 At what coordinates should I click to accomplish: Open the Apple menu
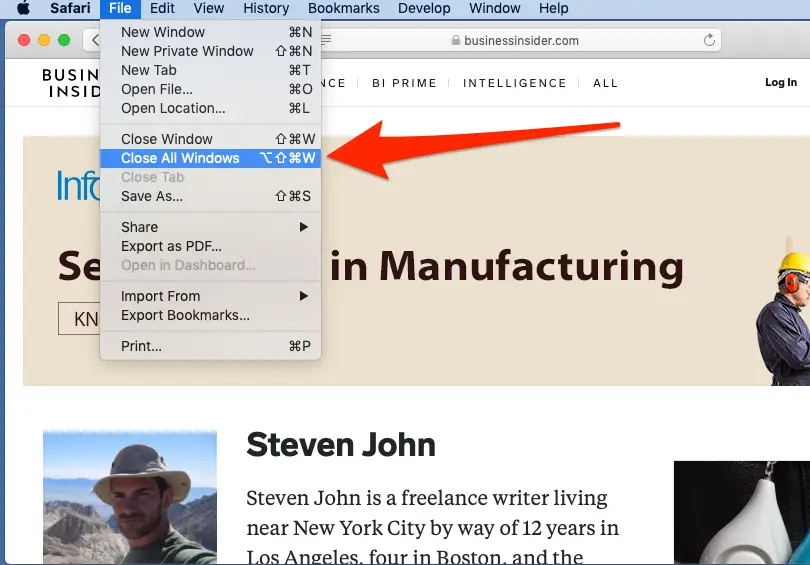click(x=23, y=8)
